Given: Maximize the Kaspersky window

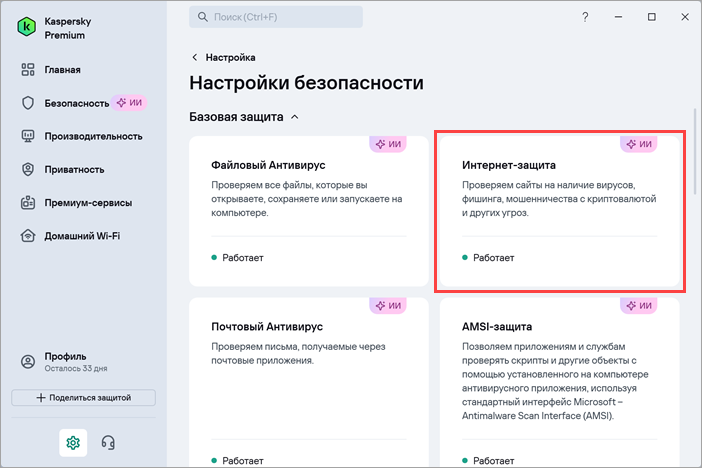Looking at the screenshot, I should [652, 17].
